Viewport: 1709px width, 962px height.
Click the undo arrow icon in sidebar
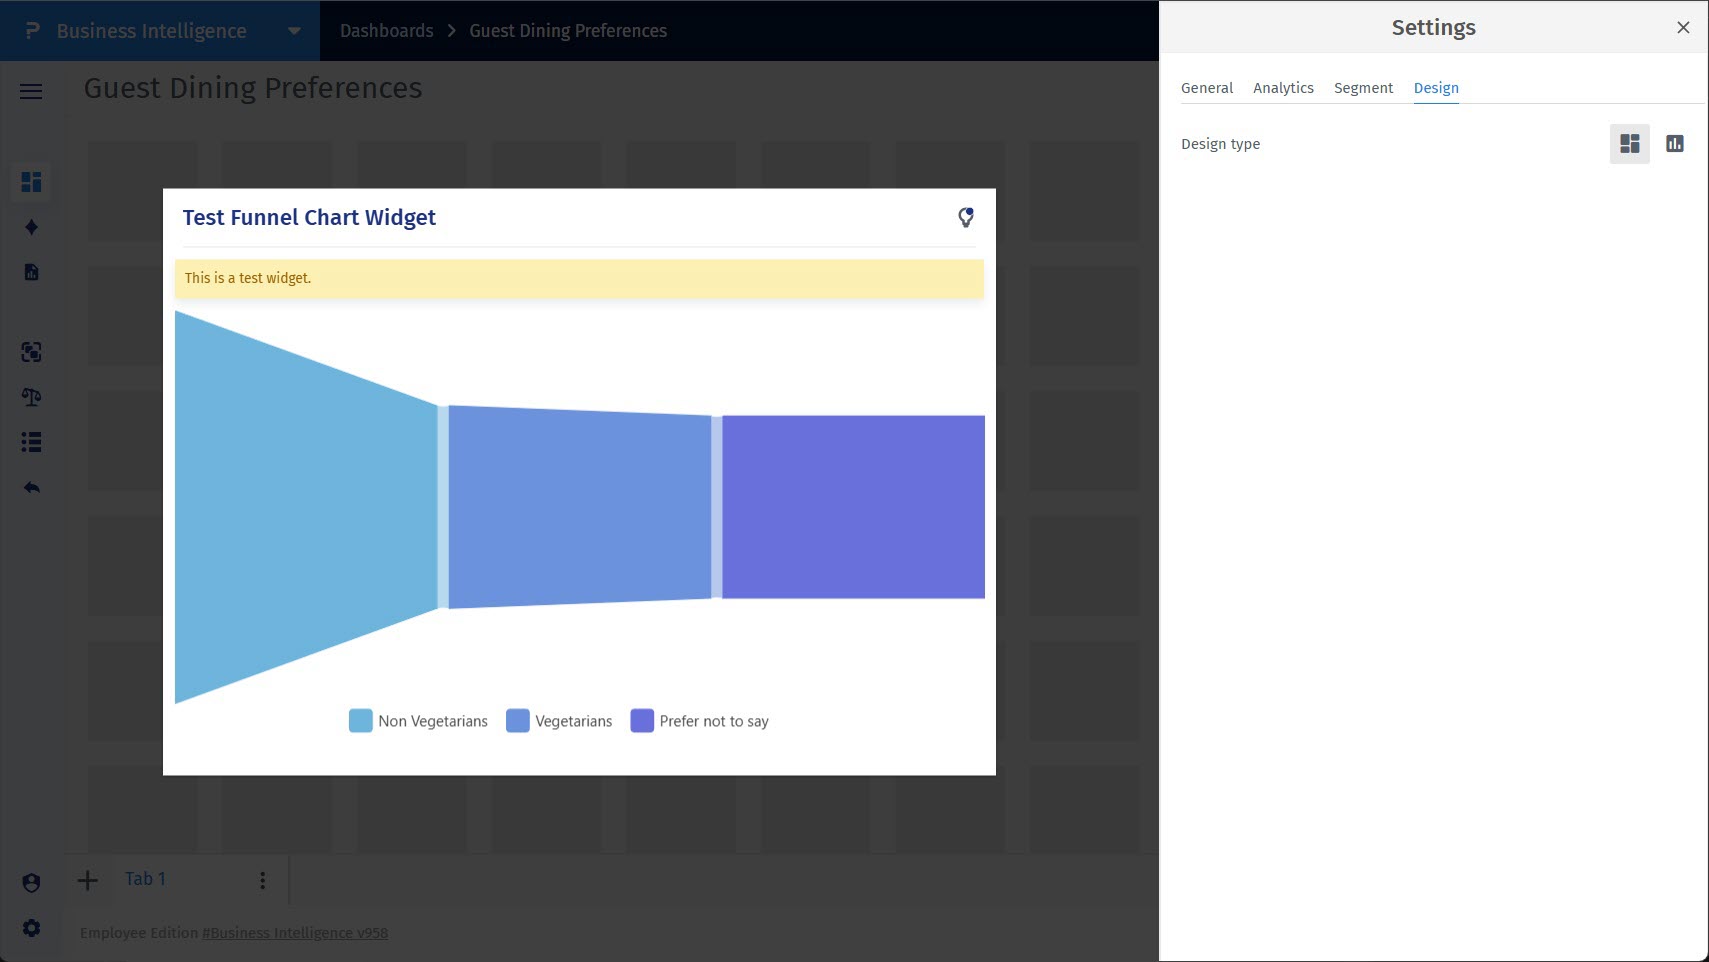[x=31, y=487]
